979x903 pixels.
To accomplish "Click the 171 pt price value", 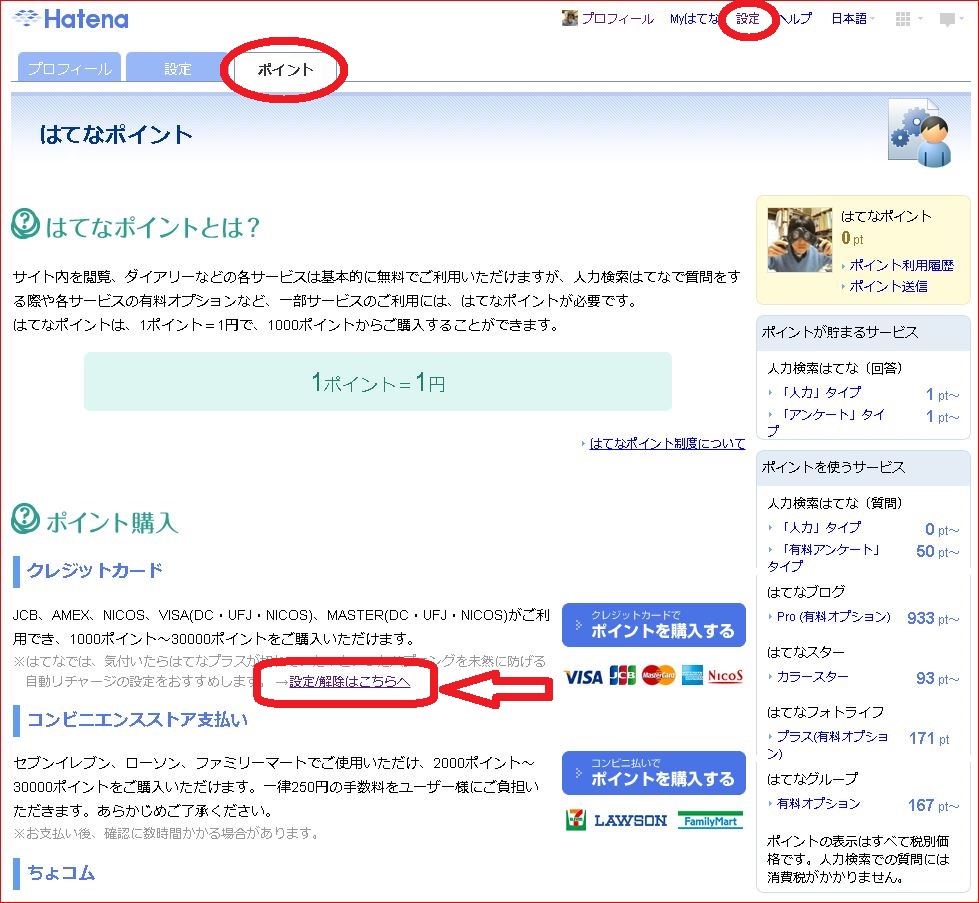I will (x=929, y=738).
